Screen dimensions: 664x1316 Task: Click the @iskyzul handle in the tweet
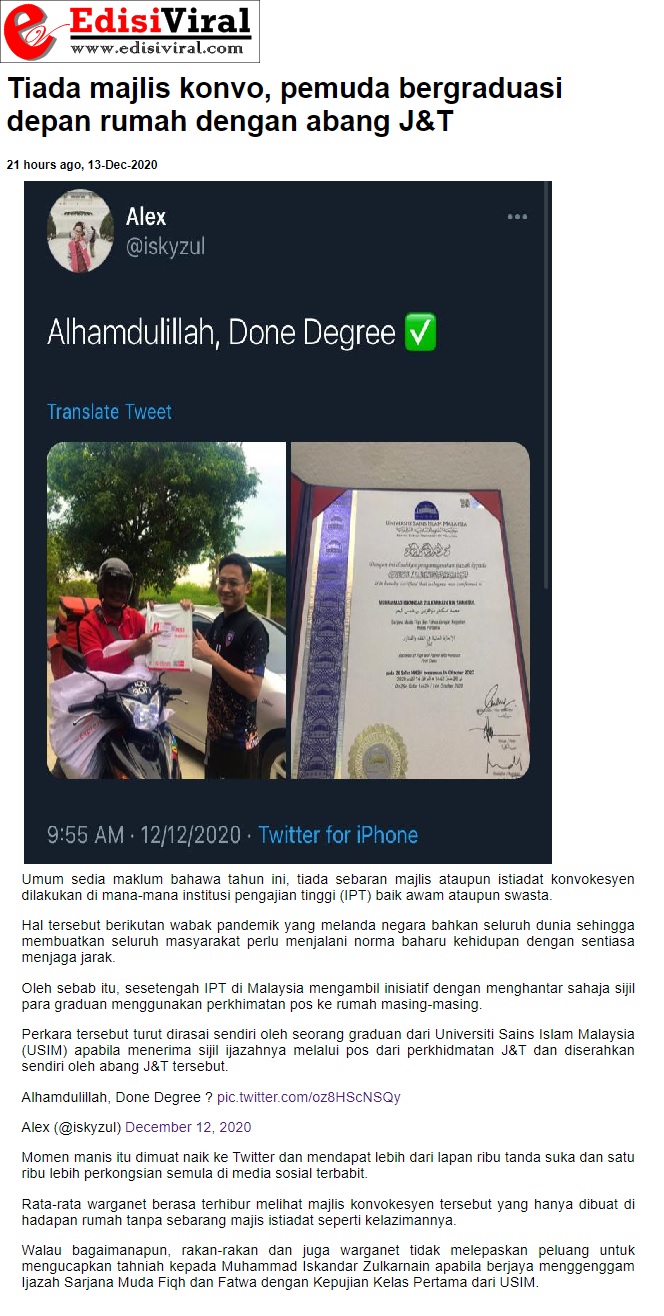(165, 247)
